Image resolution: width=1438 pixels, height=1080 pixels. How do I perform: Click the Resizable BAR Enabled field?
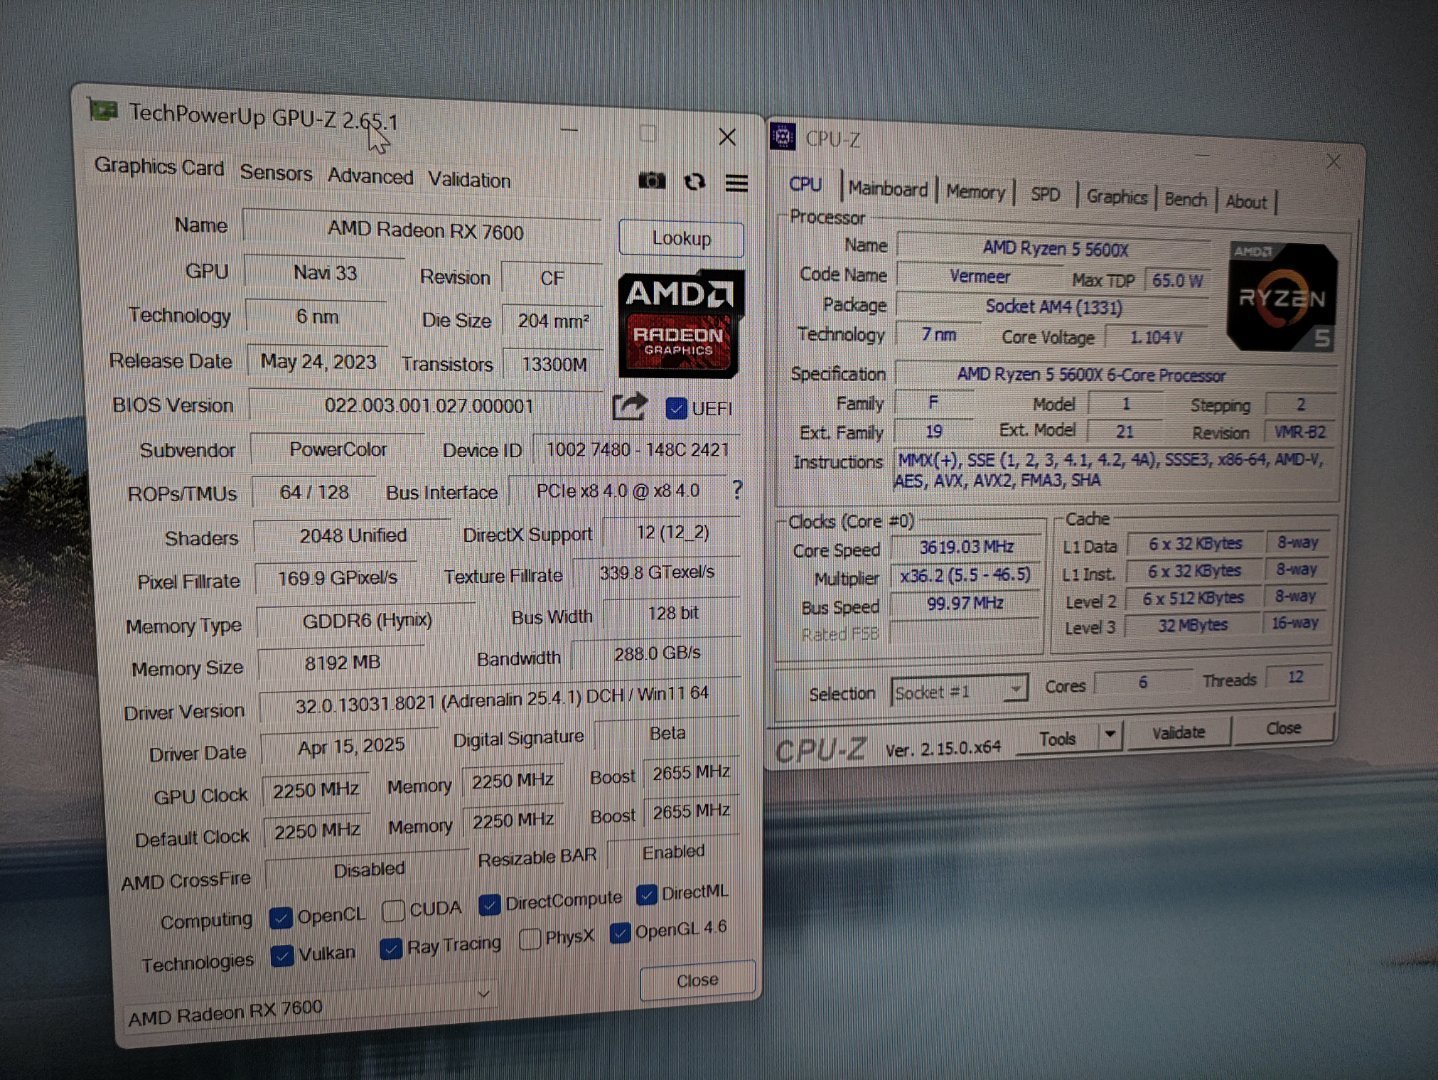674,852
